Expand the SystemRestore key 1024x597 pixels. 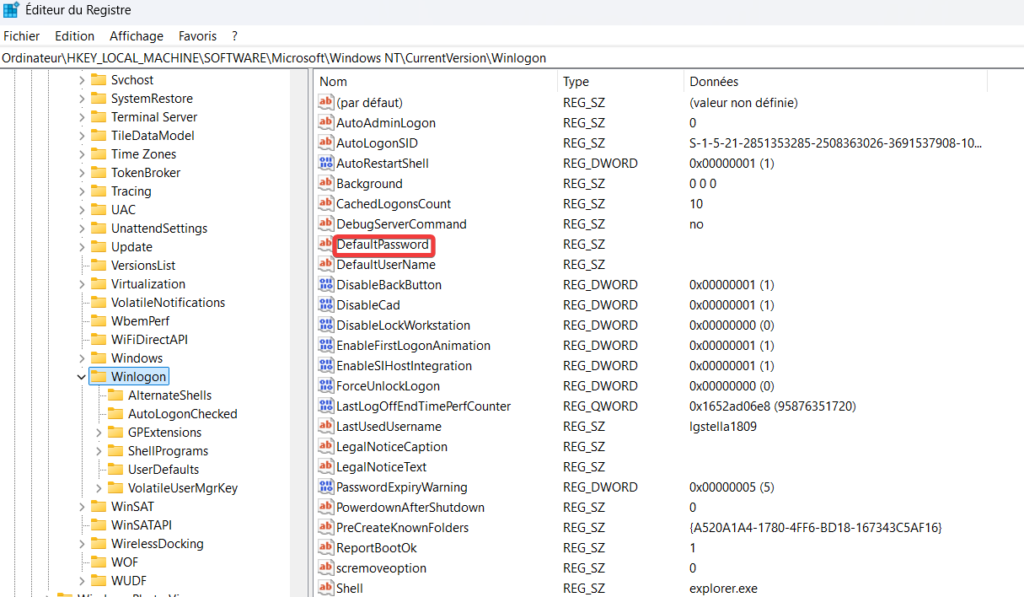[x=82, y=99]
